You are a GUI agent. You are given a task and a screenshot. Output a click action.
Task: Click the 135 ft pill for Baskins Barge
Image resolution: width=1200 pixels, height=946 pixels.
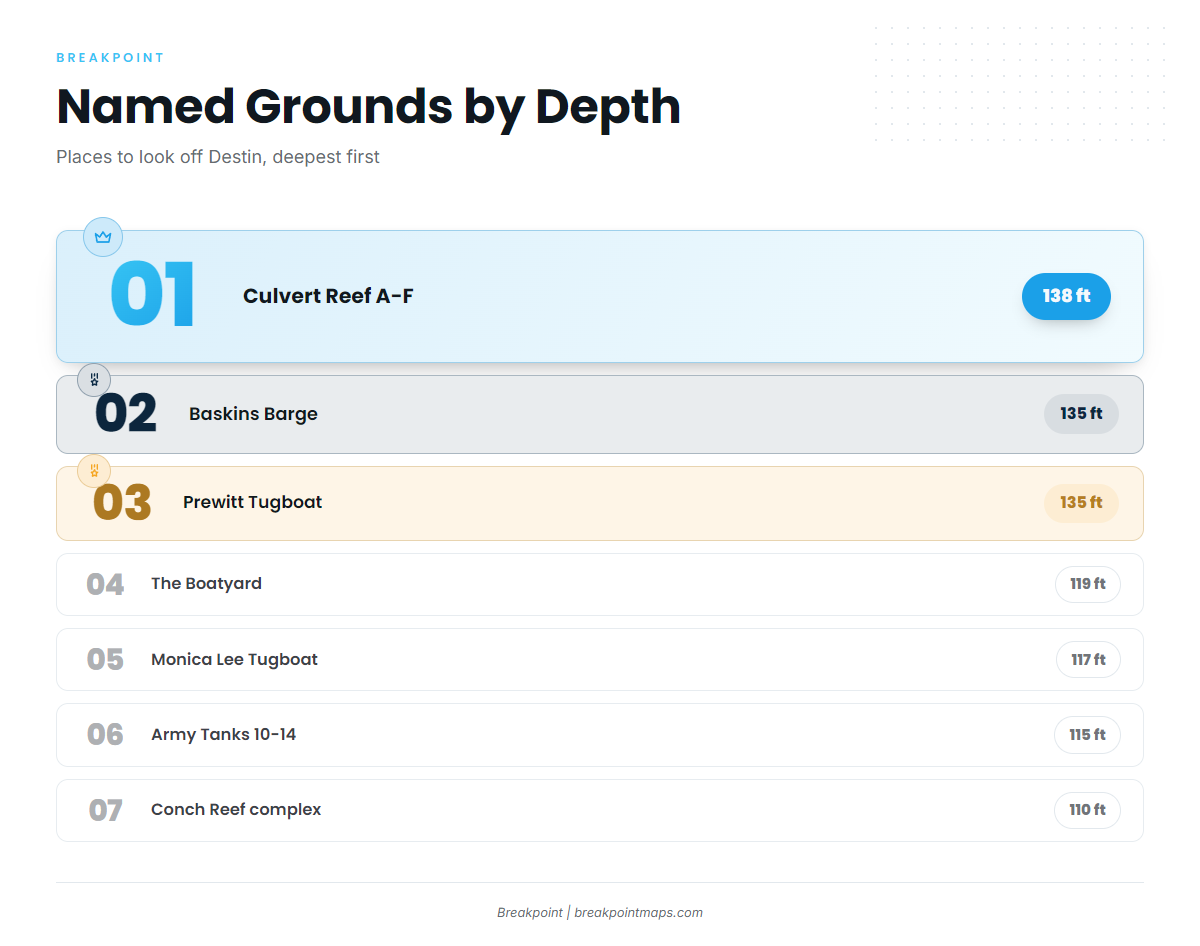[1081, 414]
